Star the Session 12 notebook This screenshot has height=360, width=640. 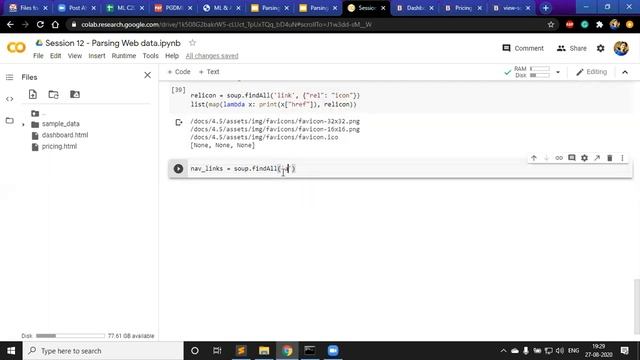point(192,43)
